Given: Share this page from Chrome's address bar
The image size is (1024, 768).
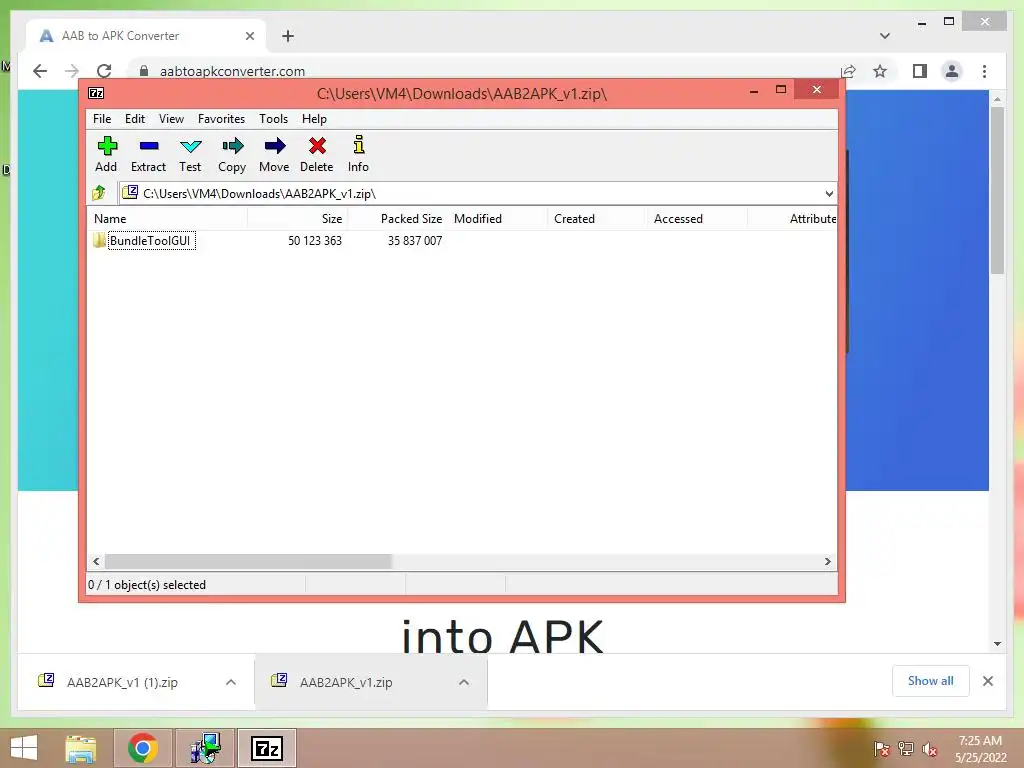Looking at the screenshot, I should [x=848, y=71].
